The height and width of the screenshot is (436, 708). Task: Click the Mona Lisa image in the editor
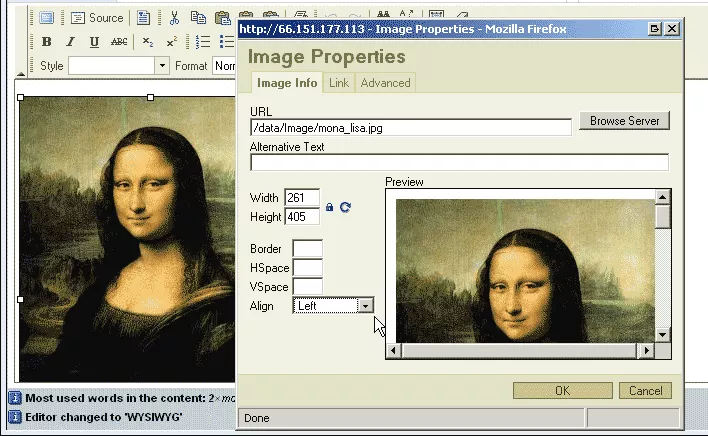[x=127, y=239]
